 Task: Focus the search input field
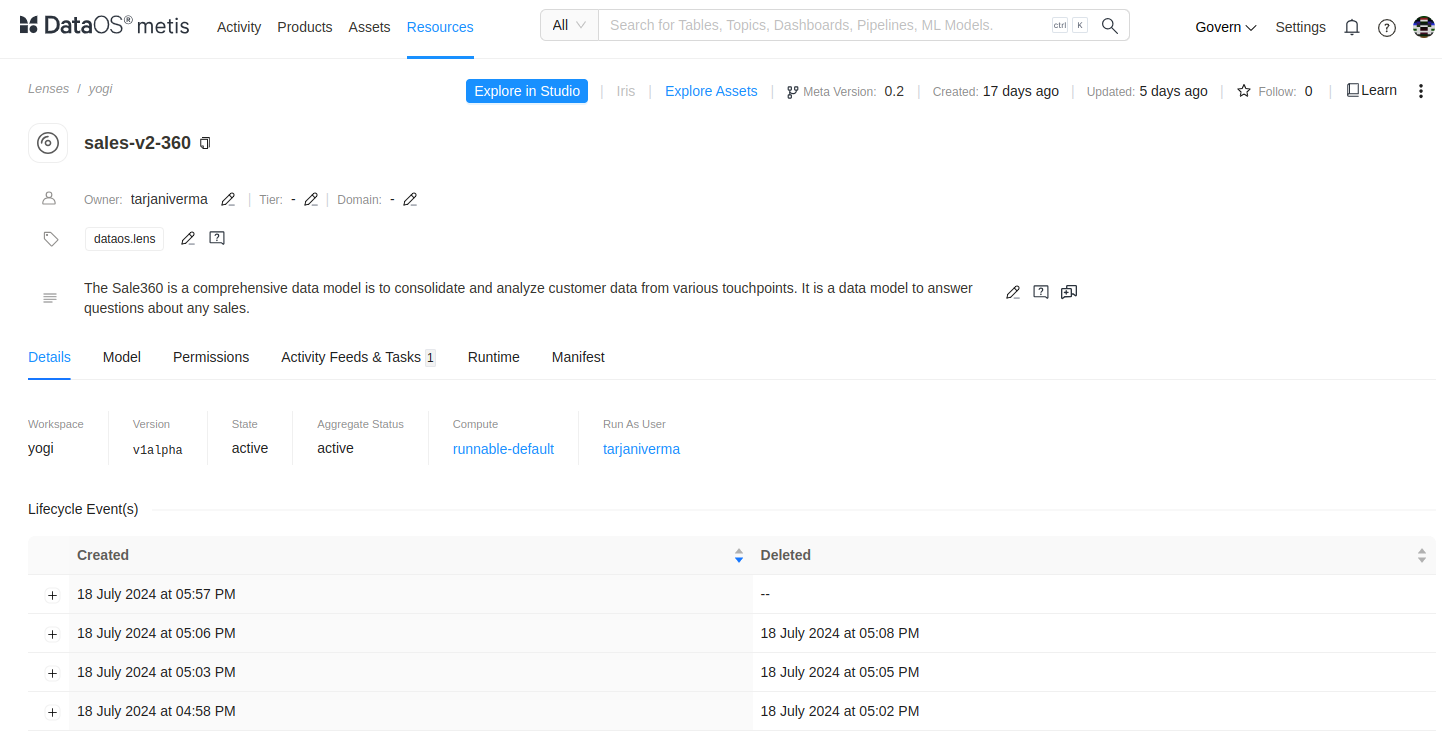click(825, 25)
